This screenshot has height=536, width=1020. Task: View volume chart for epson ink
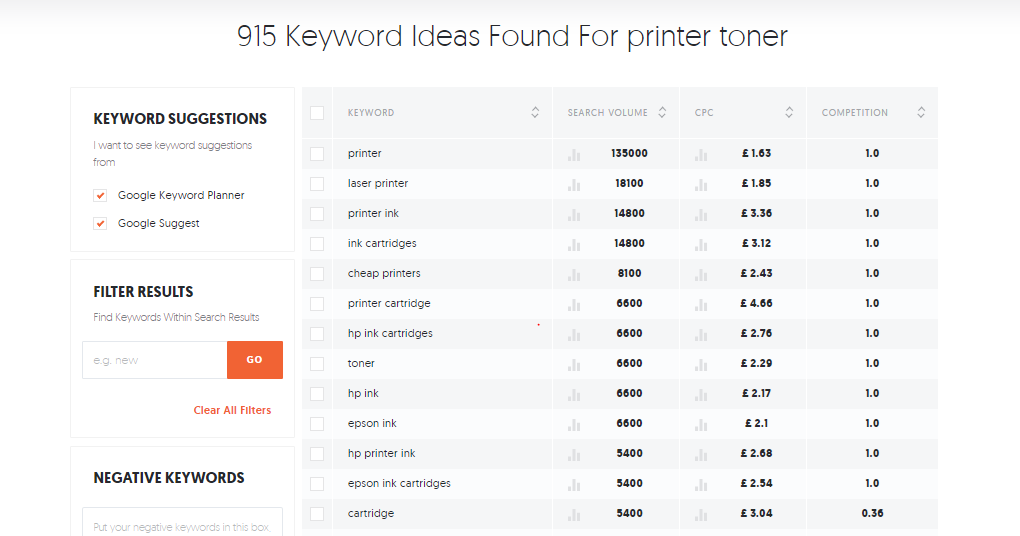[574, 424]
